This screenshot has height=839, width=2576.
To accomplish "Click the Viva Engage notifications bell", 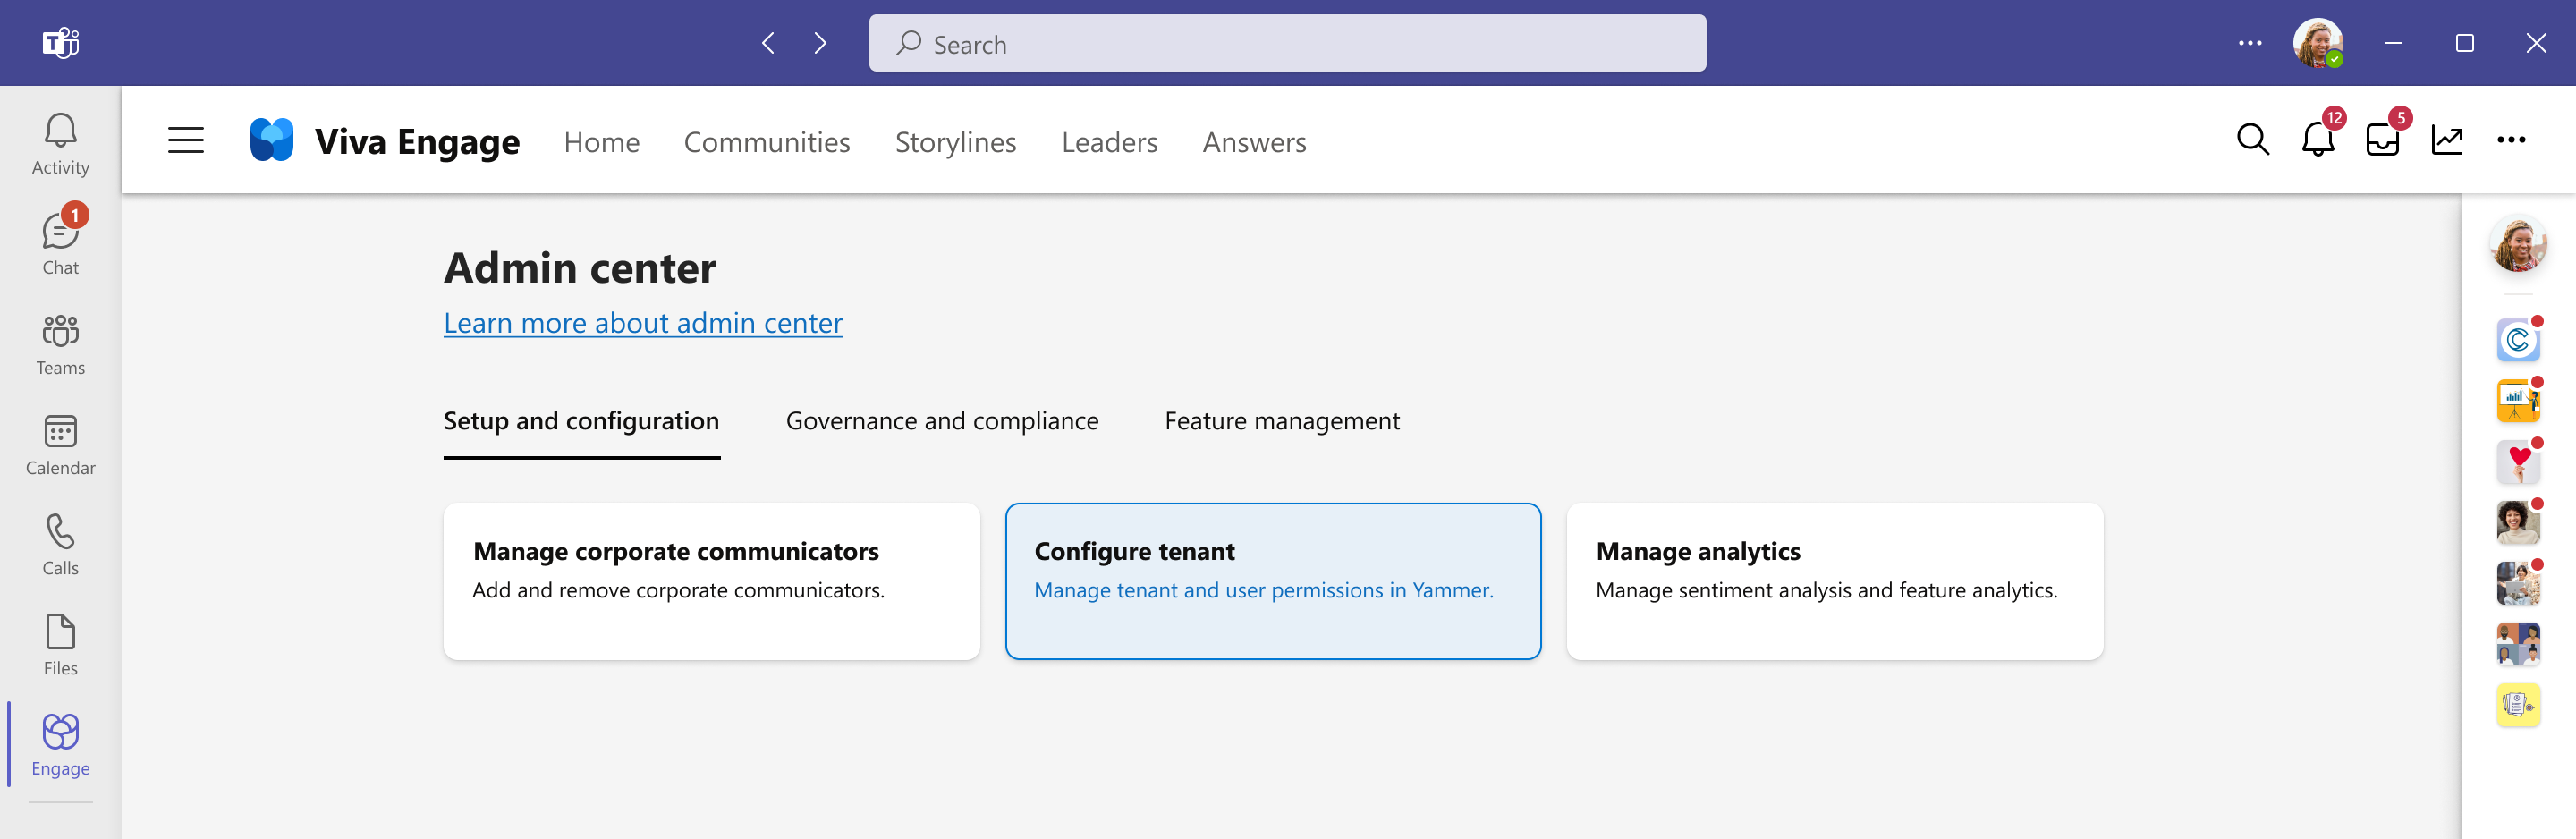I will click(x=2317, y=139).
